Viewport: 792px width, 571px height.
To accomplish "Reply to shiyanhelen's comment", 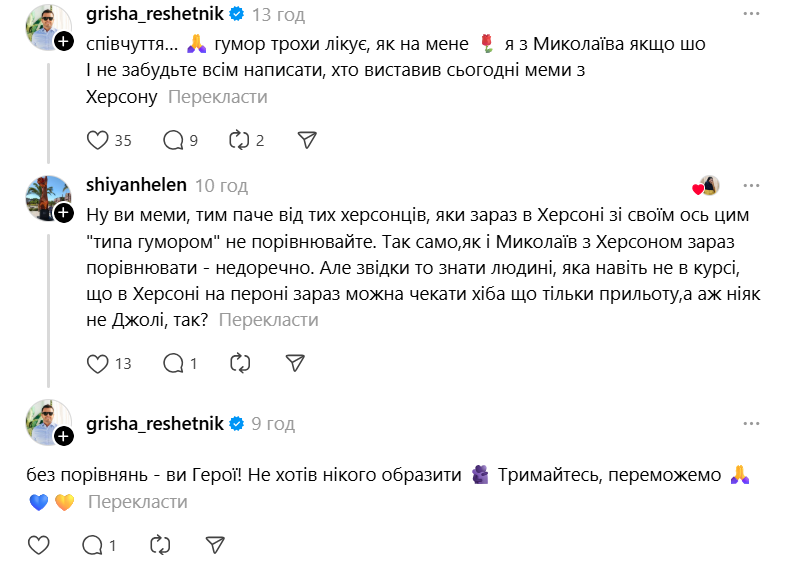I will coord(172,363).
